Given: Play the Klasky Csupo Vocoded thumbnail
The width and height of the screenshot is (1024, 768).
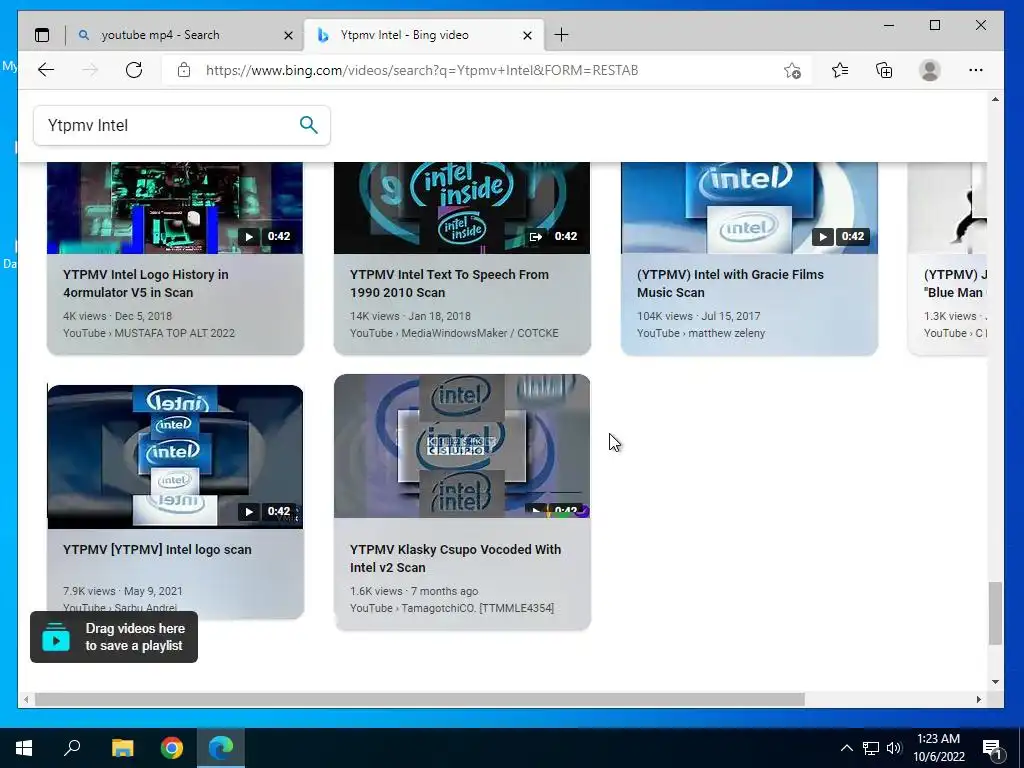Looking at the screenshot, I should [462, 446].
